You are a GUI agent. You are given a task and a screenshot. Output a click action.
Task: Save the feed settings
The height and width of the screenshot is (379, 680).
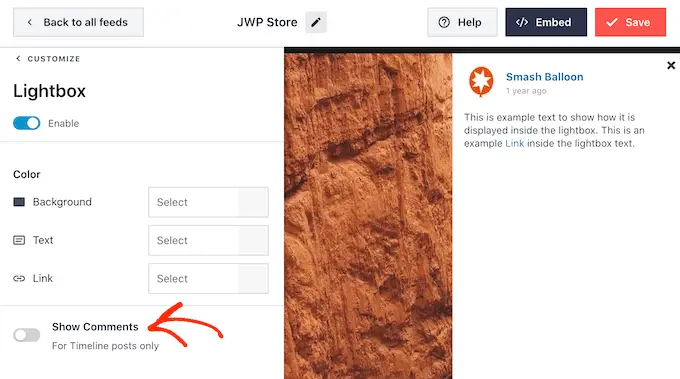point(630,22)
